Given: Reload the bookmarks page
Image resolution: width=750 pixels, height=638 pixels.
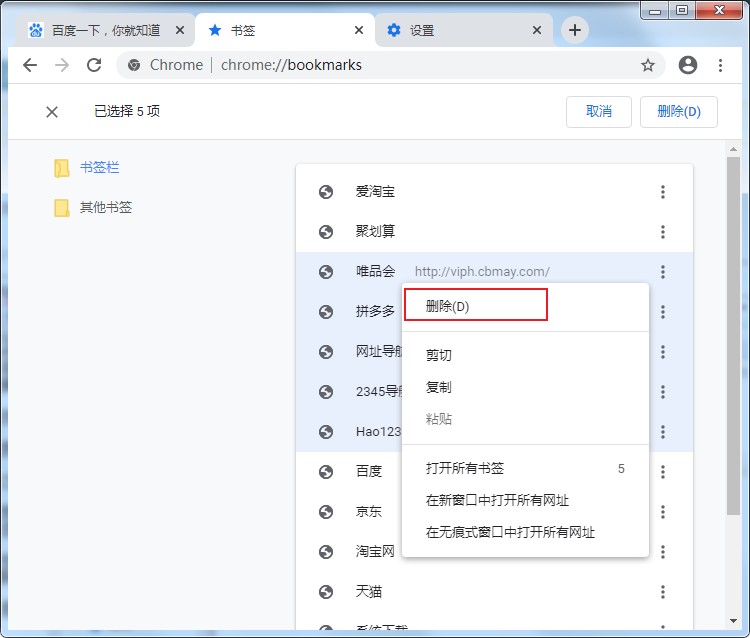Looking at the screenshot, I should click(94, 65).
